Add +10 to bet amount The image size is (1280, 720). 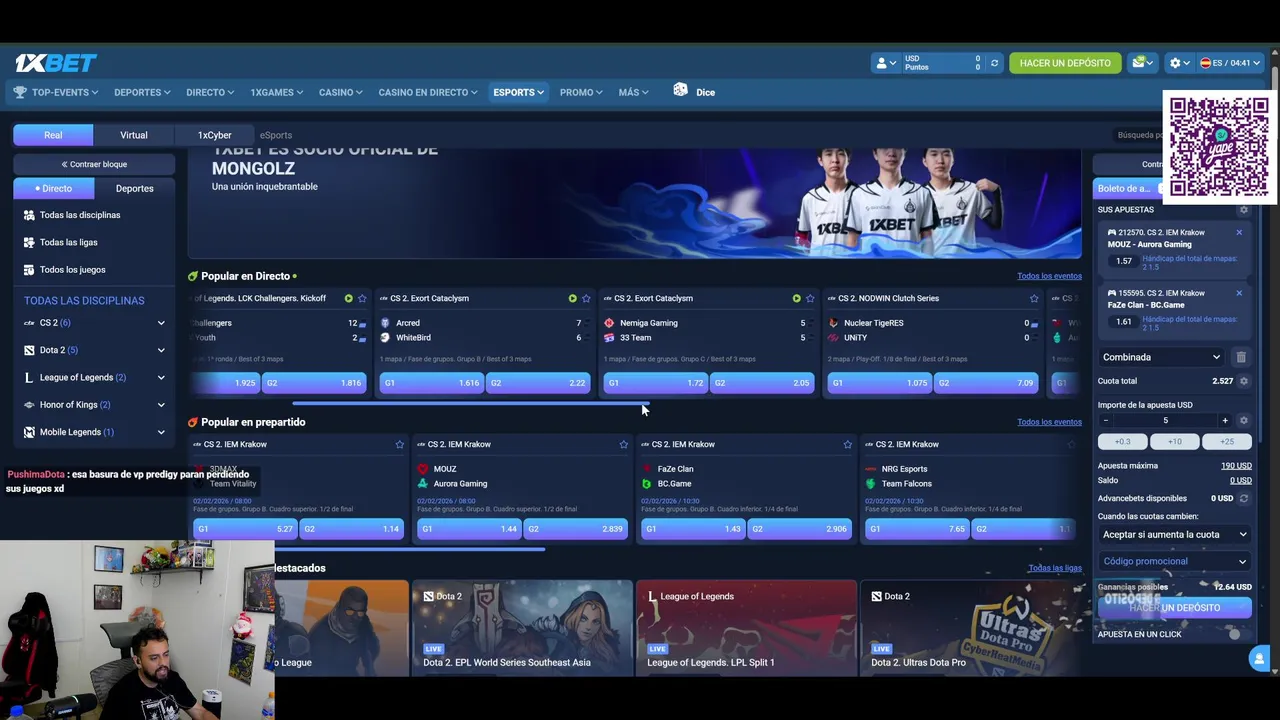click(1174, 441)
